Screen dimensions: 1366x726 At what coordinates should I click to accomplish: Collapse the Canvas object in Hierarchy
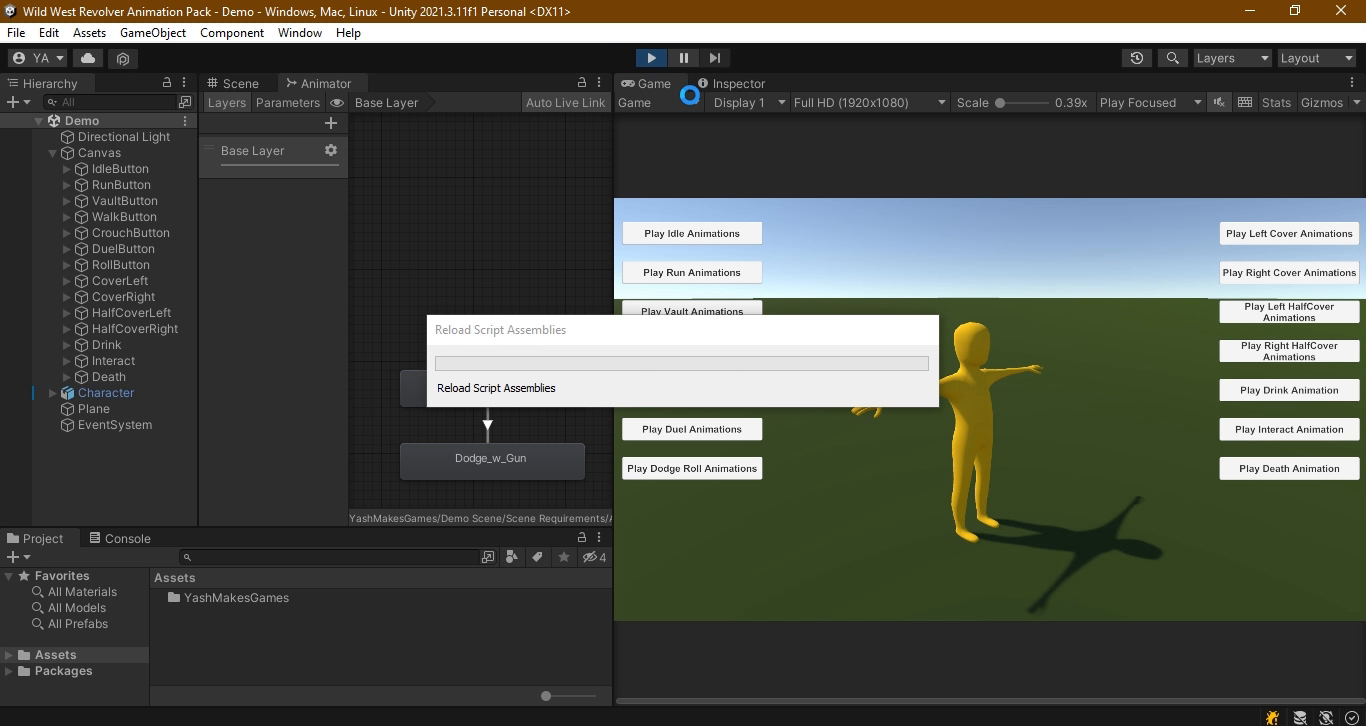(53, 153)
